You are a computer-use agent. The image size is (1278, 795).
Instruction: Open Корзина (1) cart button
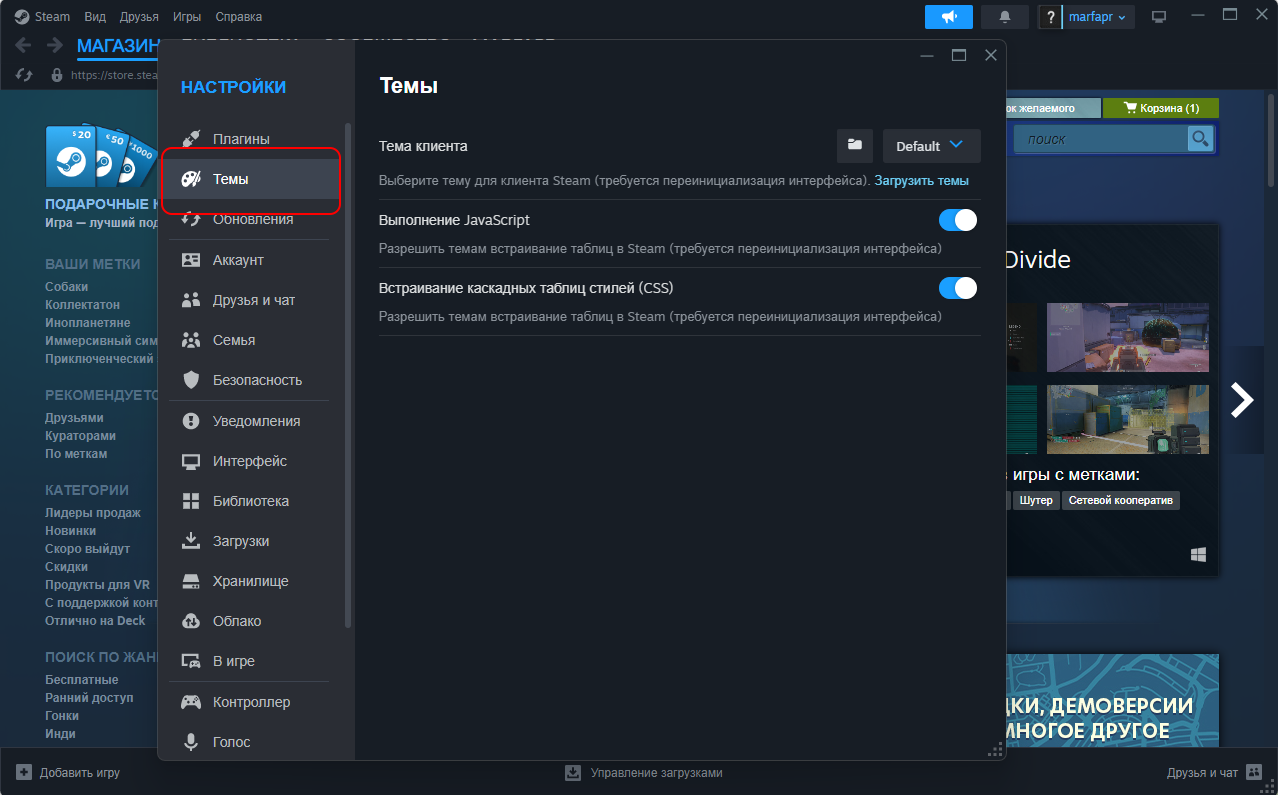[1160, 108]
